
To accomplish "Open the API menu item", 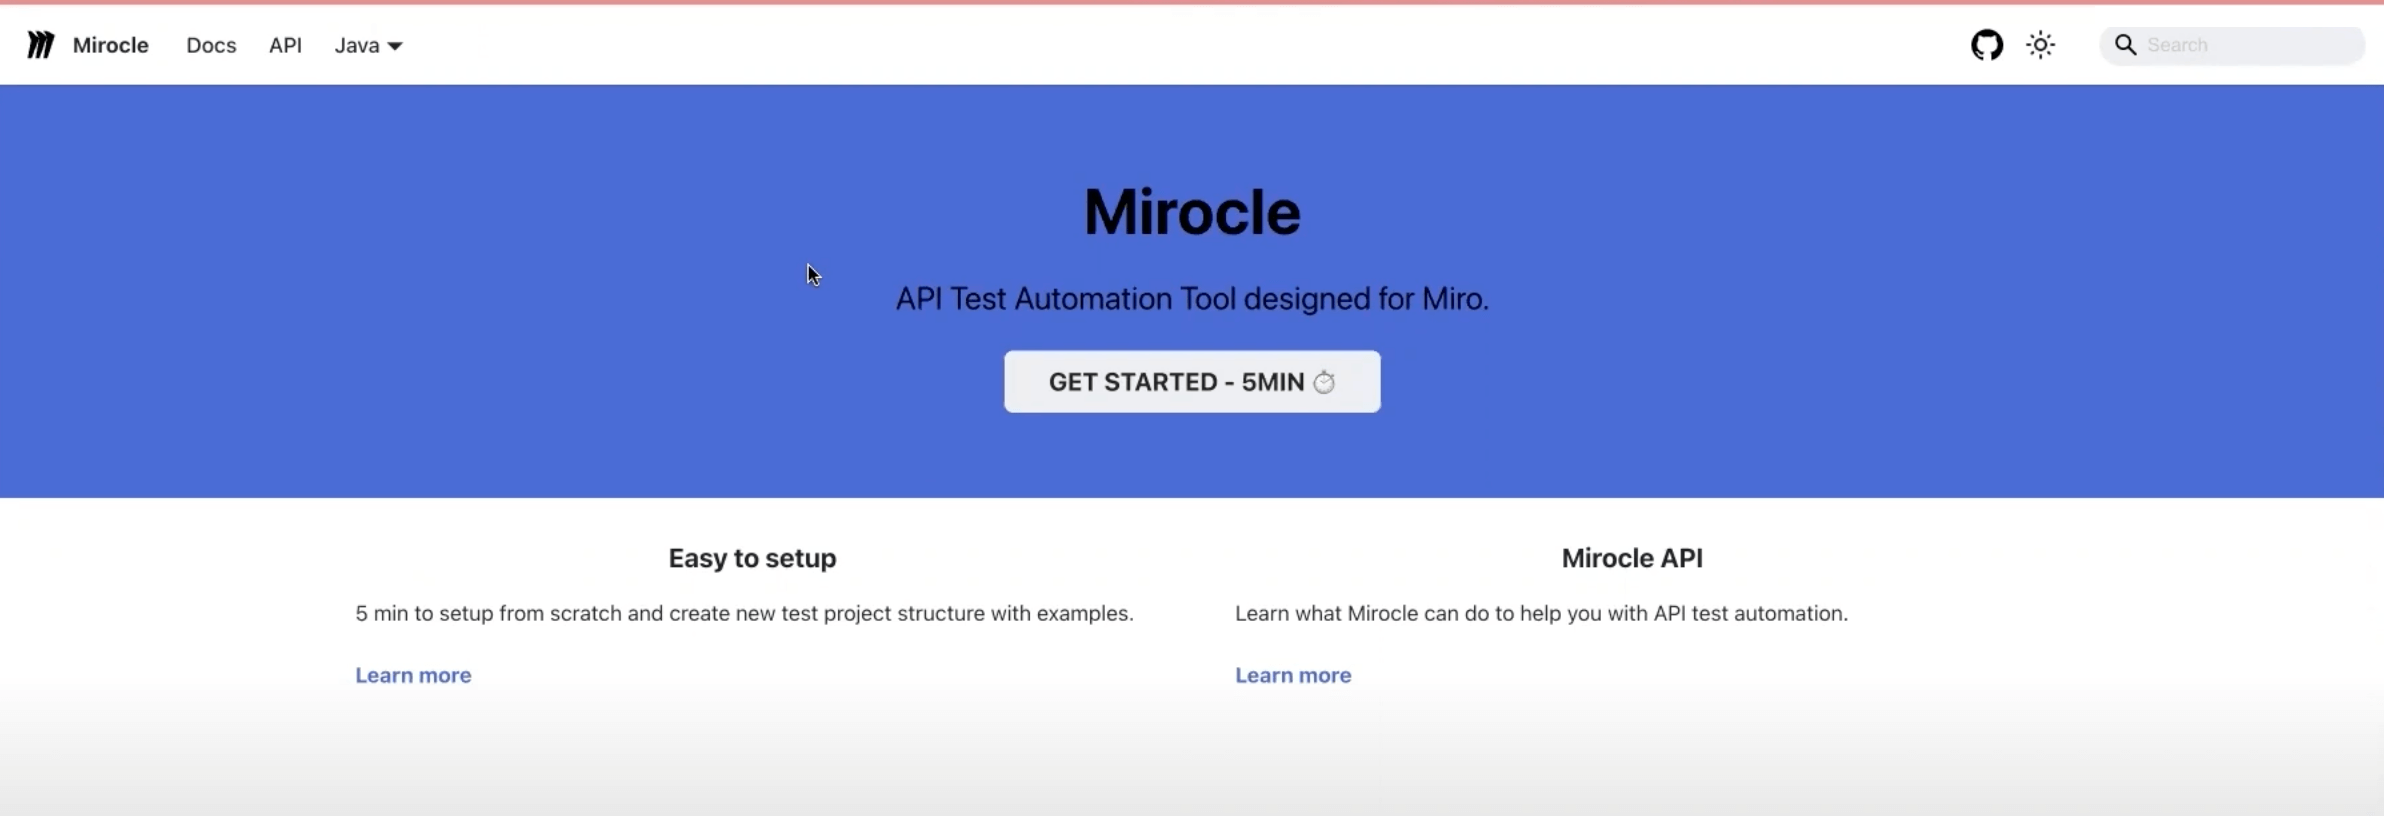I will coord(285,45).
